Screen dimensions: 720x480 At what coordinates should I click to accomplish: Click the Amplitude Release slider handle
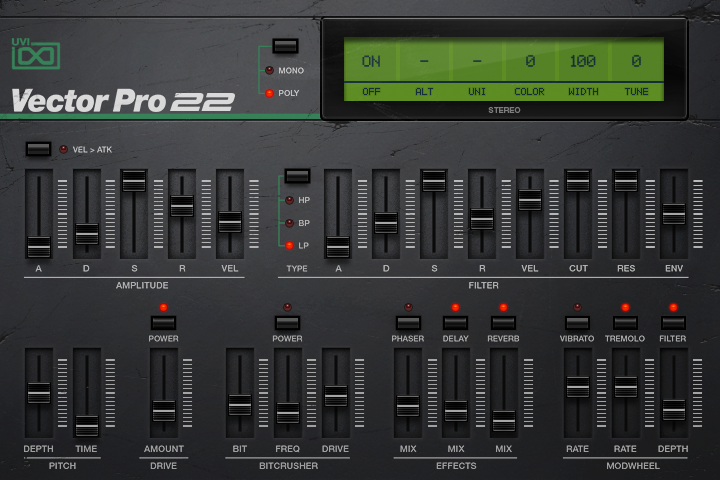tap(182, 206)
